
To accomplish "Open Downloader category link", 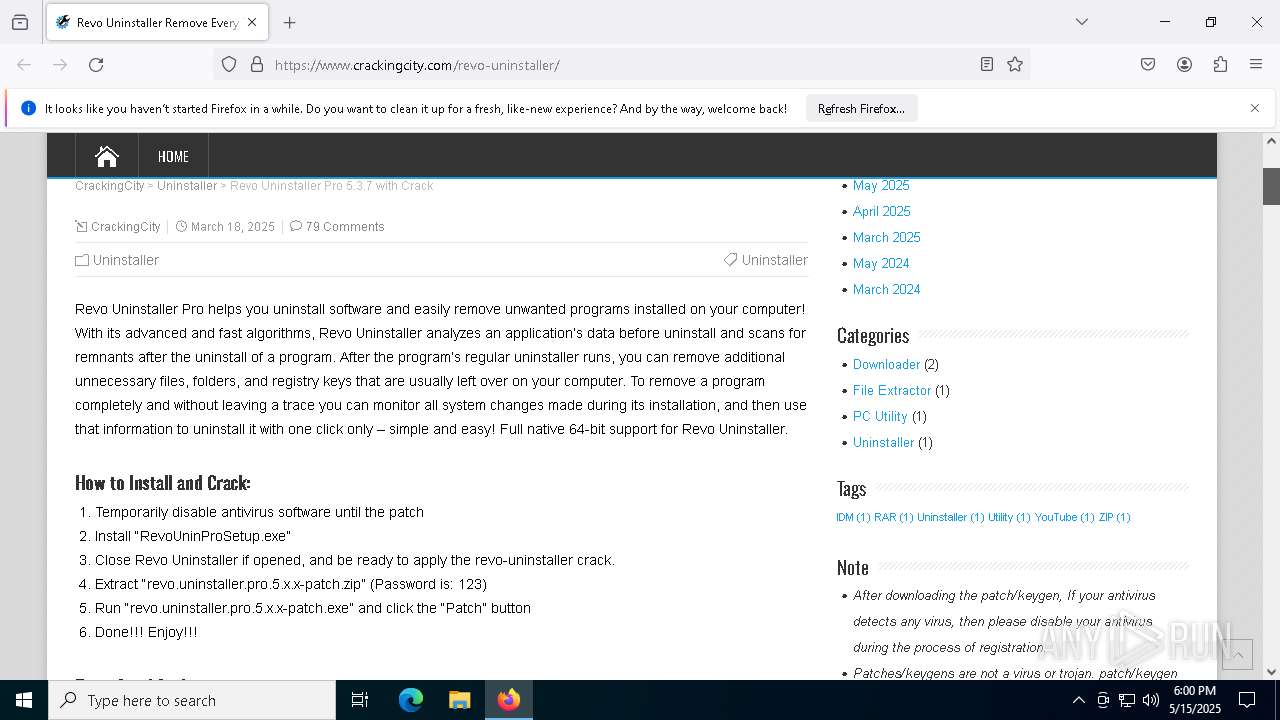I will pos(886,365).
